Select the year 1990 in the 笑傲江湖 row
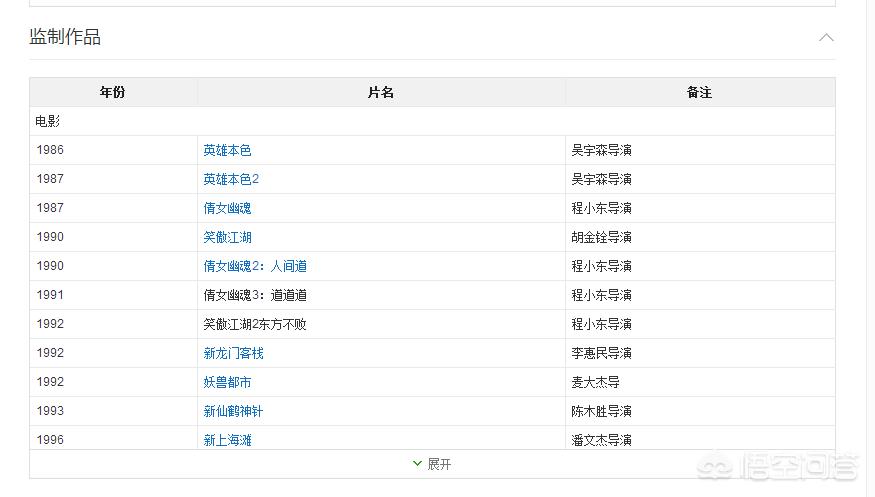This screenshot has width=875, height=497. coord(50,237)
